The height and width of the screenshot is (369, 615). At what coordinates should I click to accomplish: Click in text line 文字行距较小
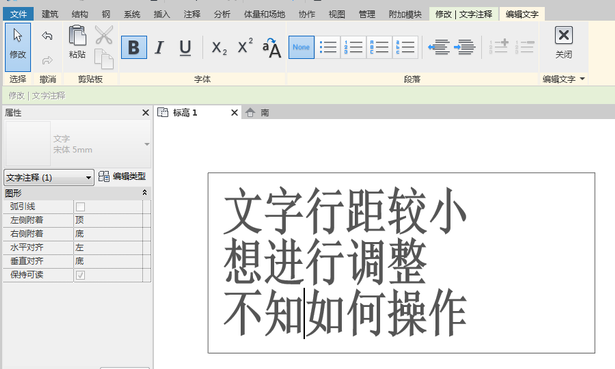pos(345,211)
